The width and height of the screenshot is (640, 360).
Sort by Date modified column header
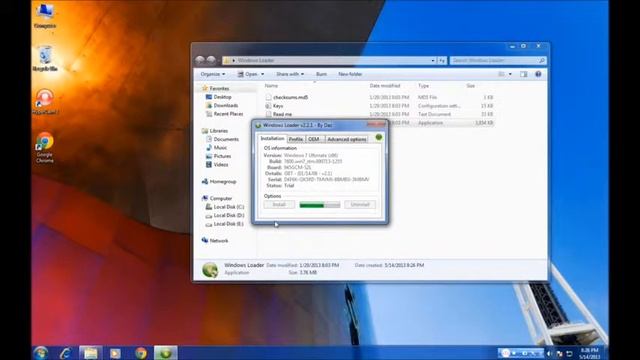point(385,86)
